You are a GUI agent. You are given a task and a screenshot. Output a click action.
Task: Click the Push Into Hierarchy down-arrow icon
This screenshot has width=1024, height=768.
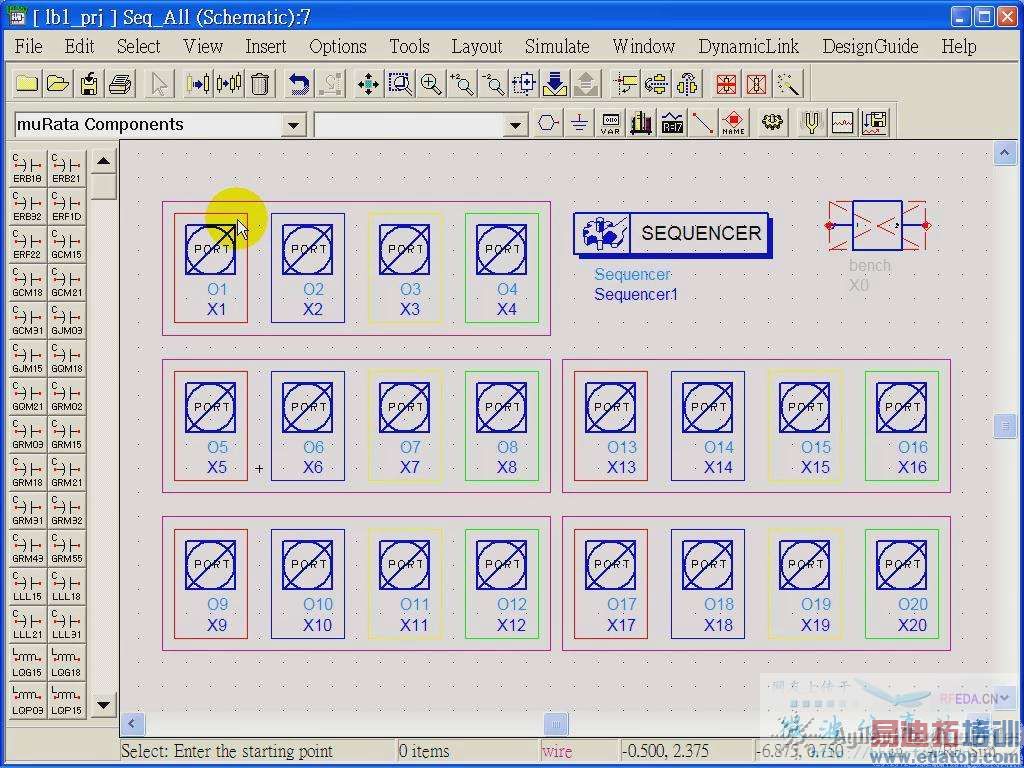(x=555, y=84)
